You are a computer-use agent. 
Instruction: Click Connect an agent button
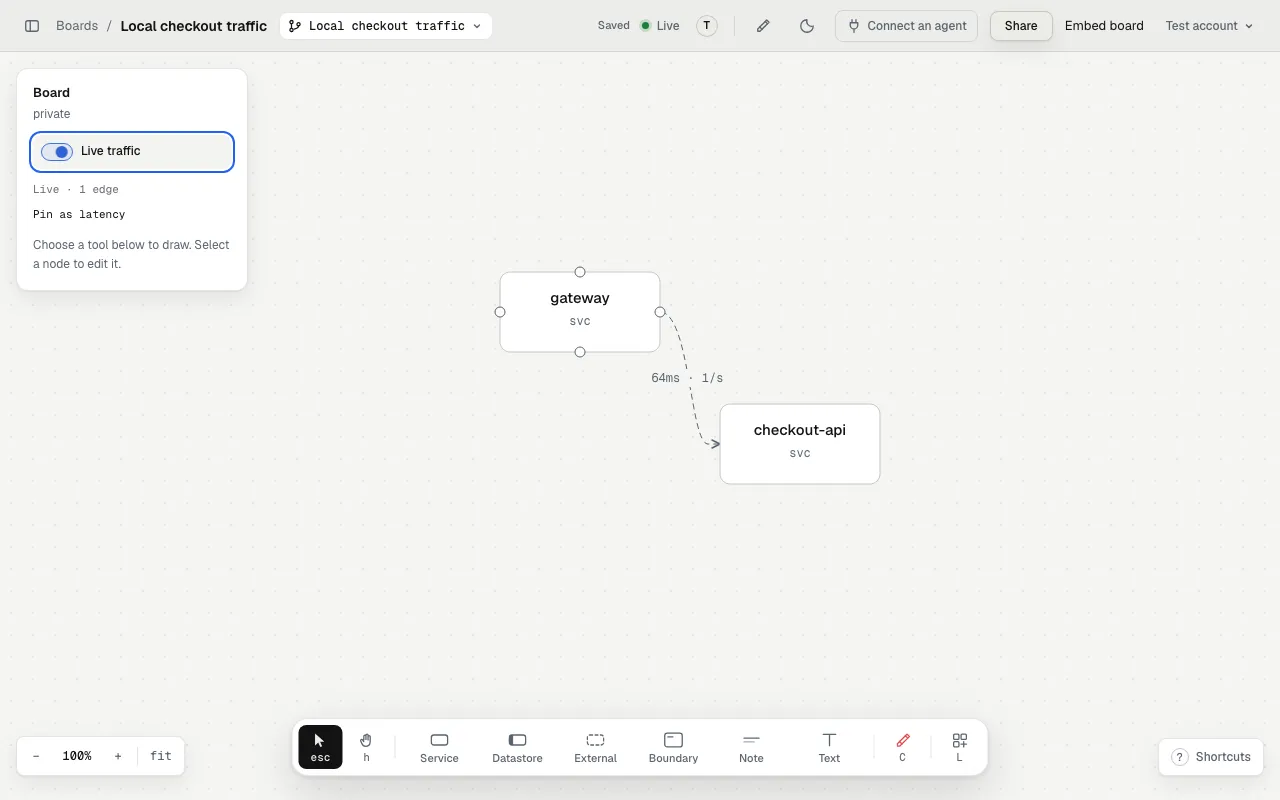pos(906,26)
